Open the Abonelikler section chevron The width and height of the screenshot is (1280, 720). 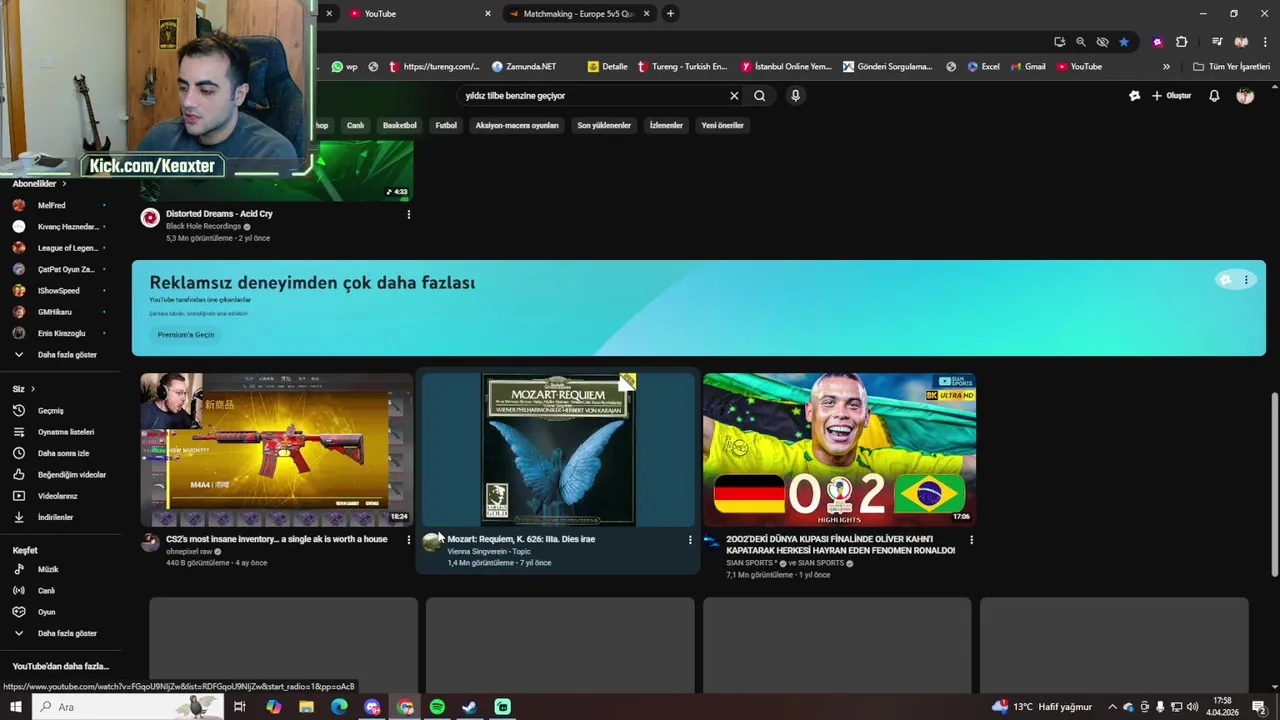tap(64, 184)
